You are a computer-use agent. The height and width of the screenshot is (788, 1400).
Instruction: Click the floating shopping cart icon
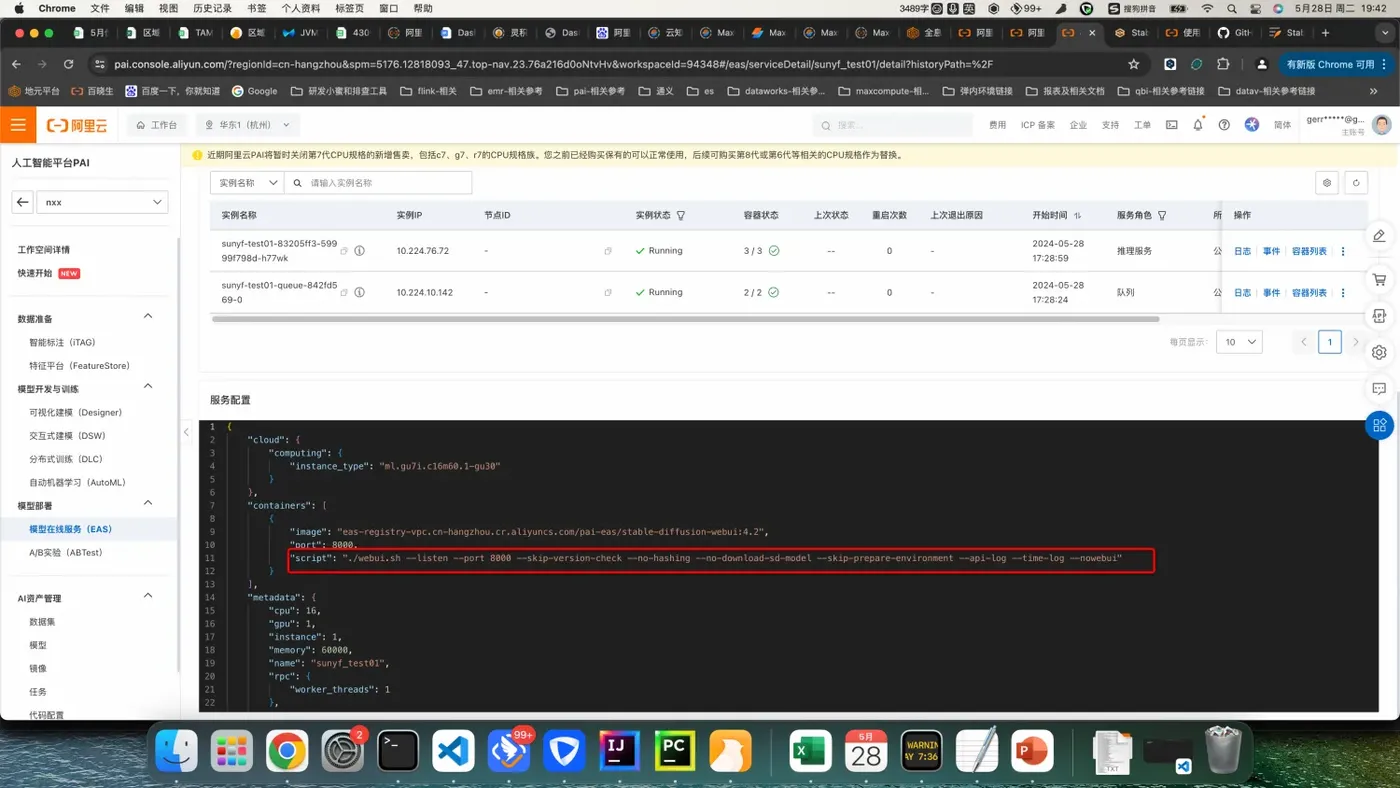click(1379, 280)
